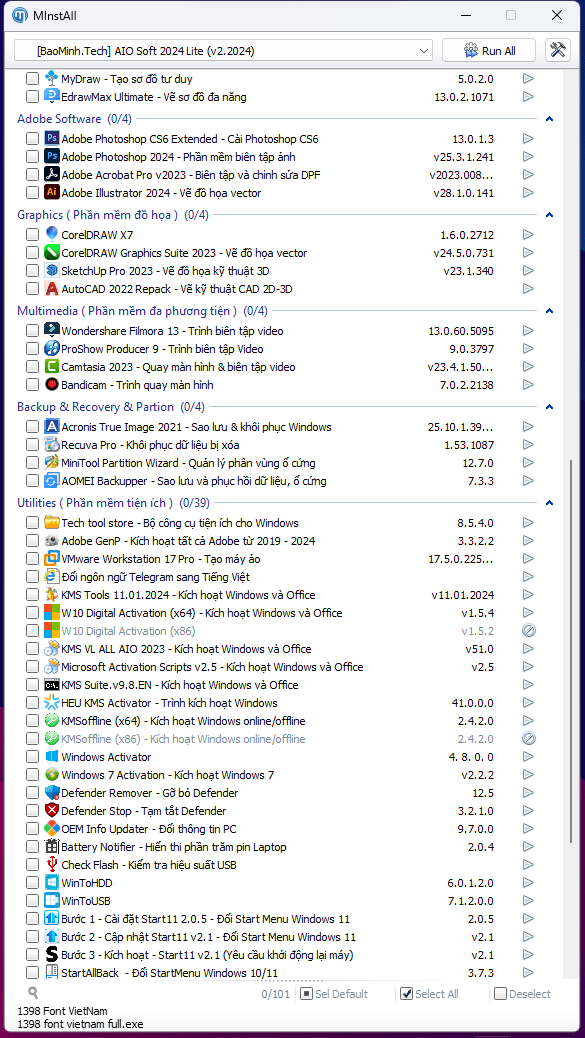Viewport: 585px width, 1038px height.
Task: Tick the VMware Workstation 17 Pro checkbox
Action: 32,559
